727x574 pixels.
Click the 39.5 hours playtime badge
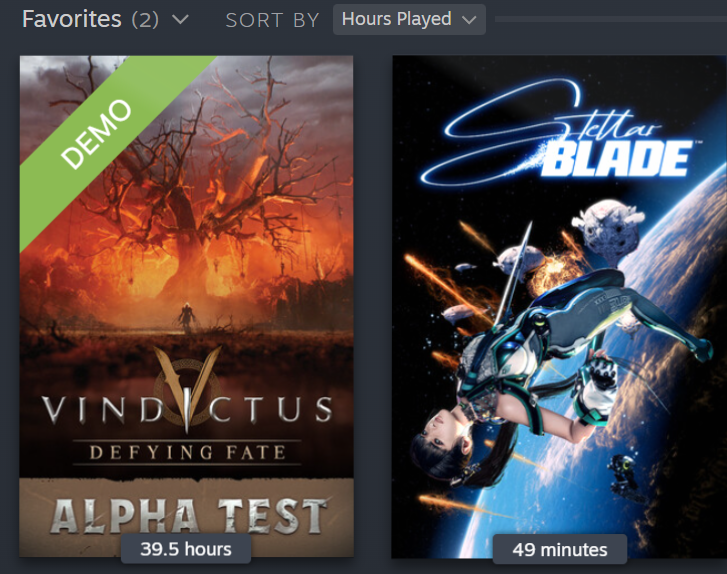(186, 549)
